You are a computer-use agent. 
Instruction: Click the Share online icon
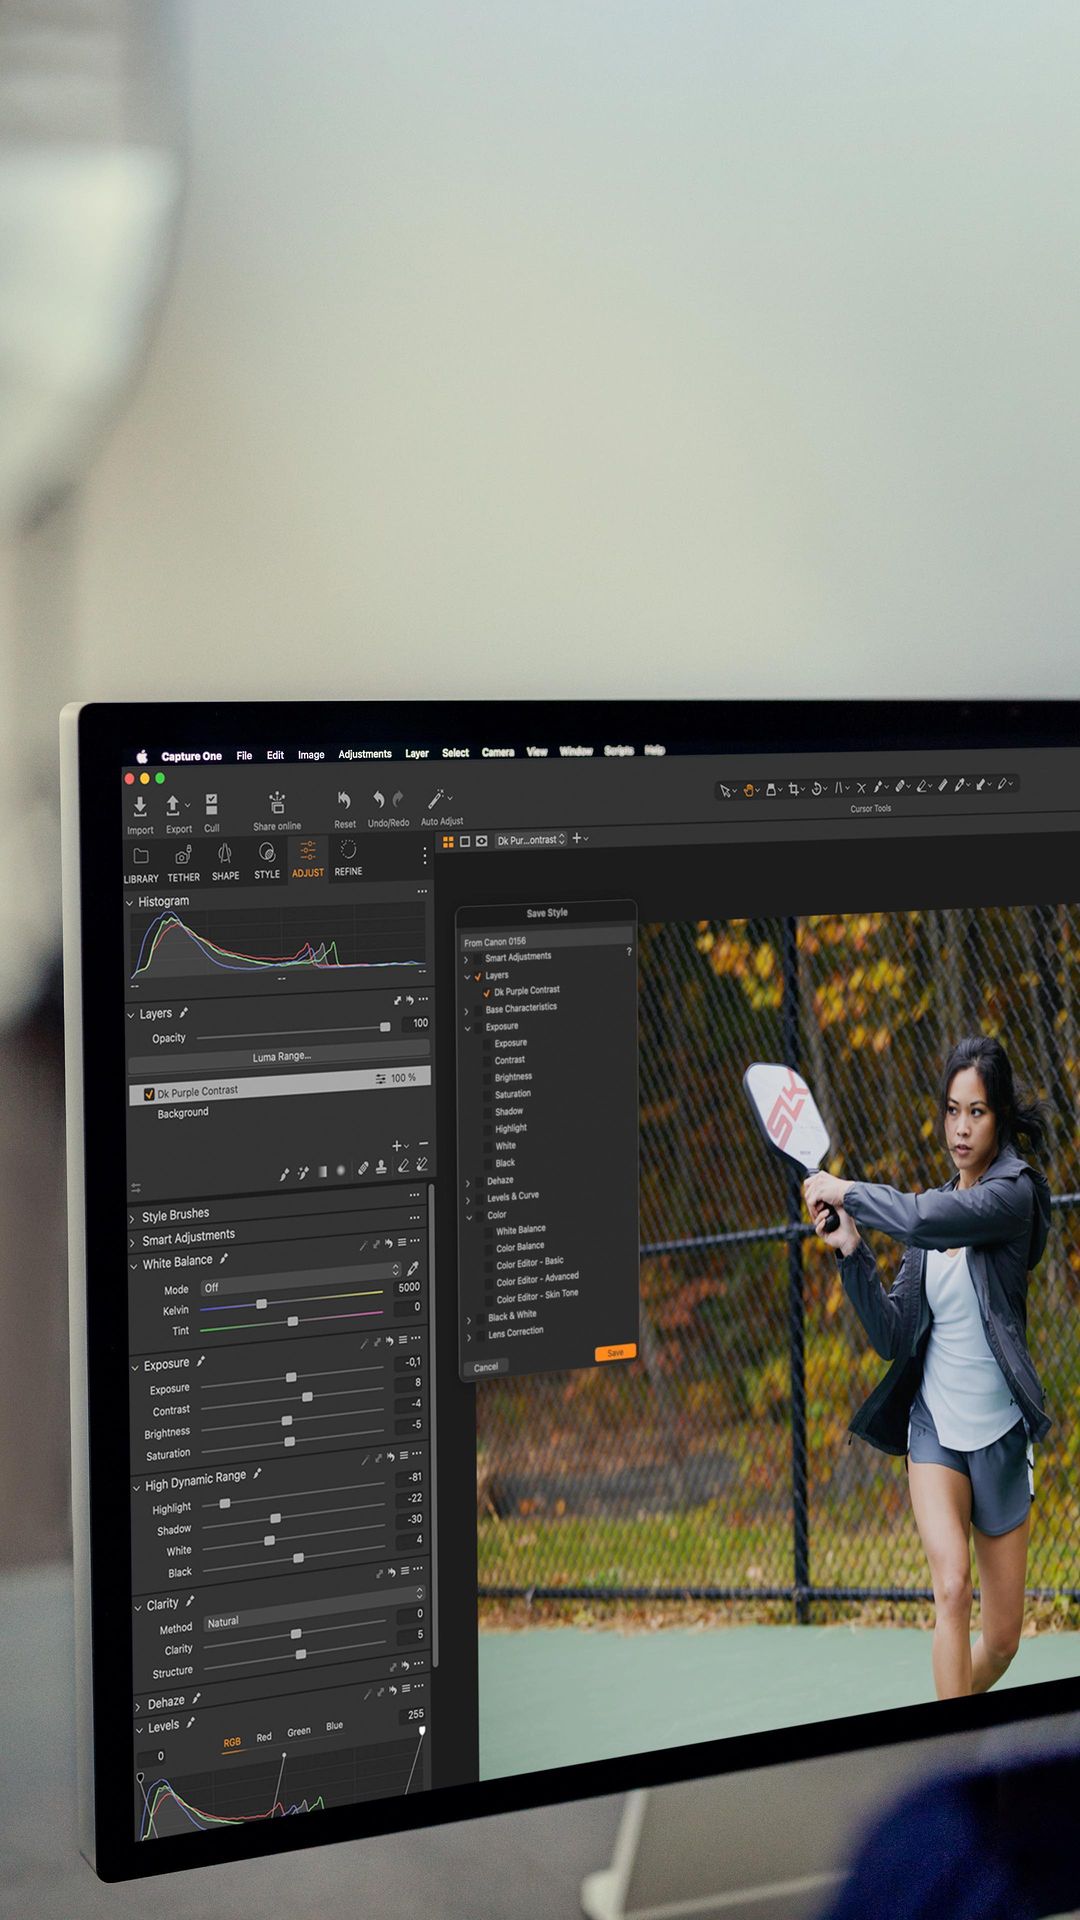click(x=277, y=803)
